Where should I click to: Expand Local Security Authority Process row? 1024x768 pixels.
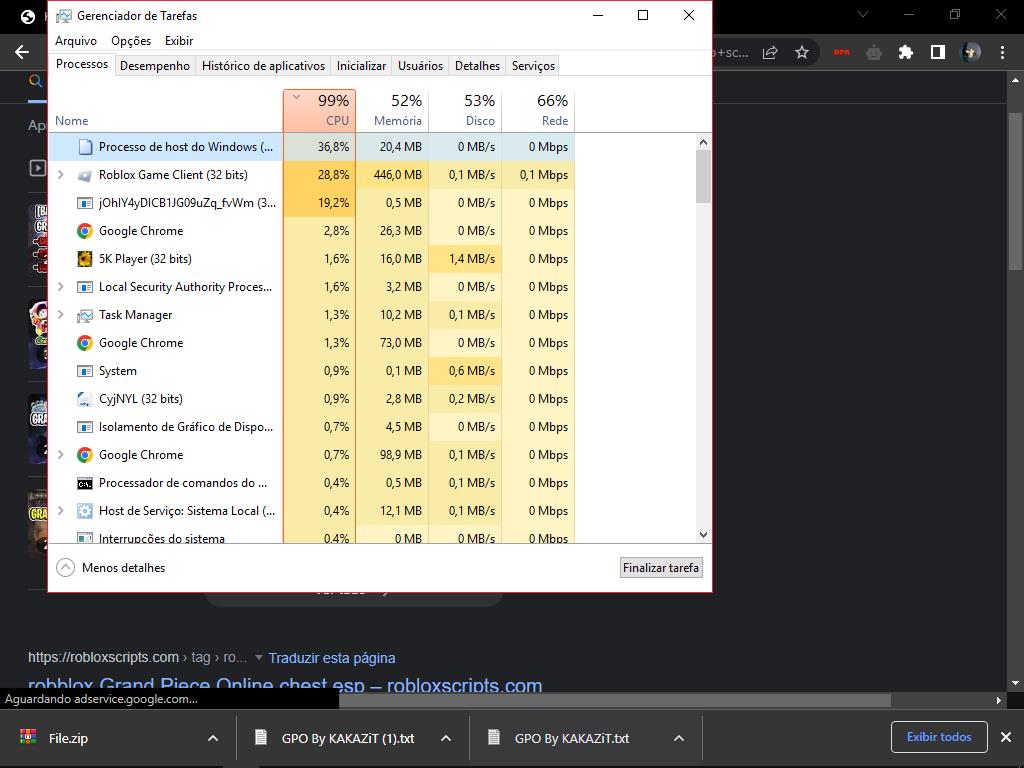[x=61, y=287]
